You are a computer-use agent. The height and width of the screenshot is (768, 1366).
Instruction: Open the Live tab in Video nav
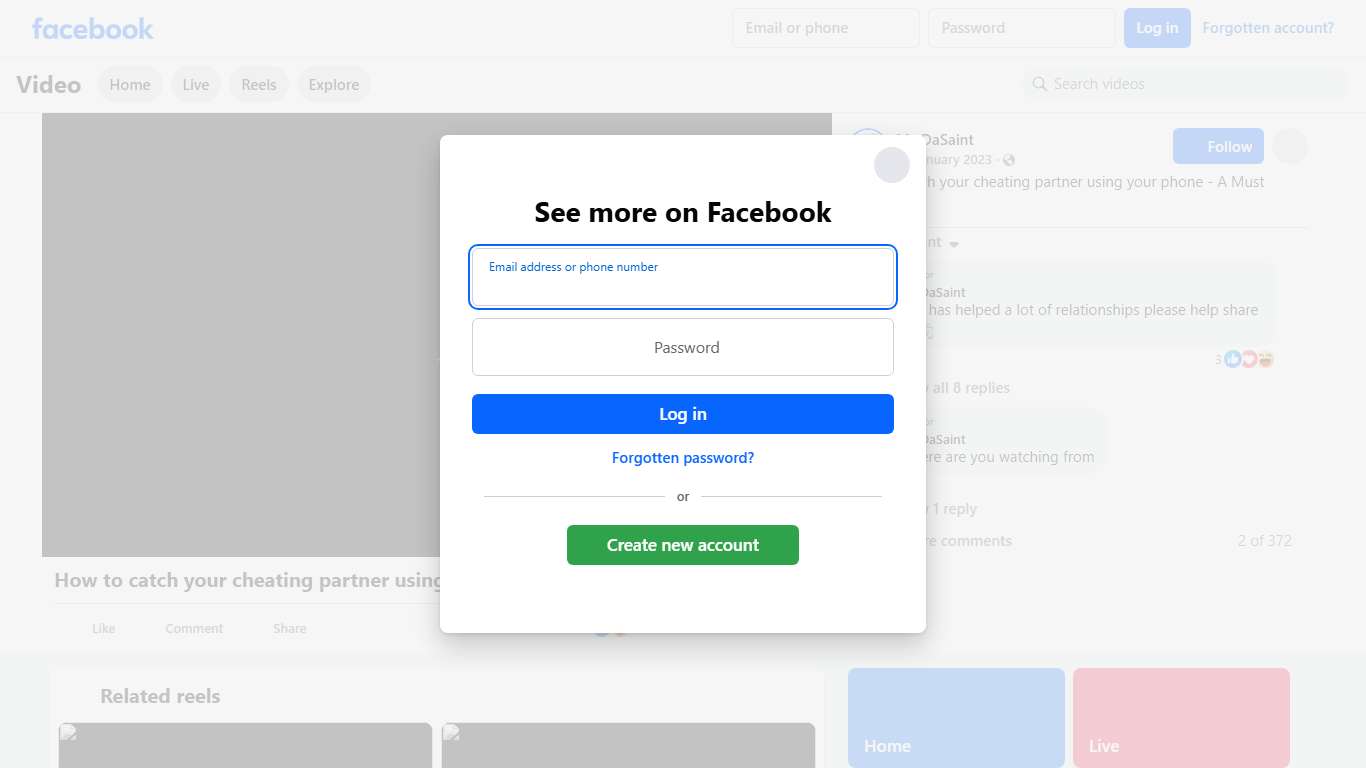click(x=196, y=85)
